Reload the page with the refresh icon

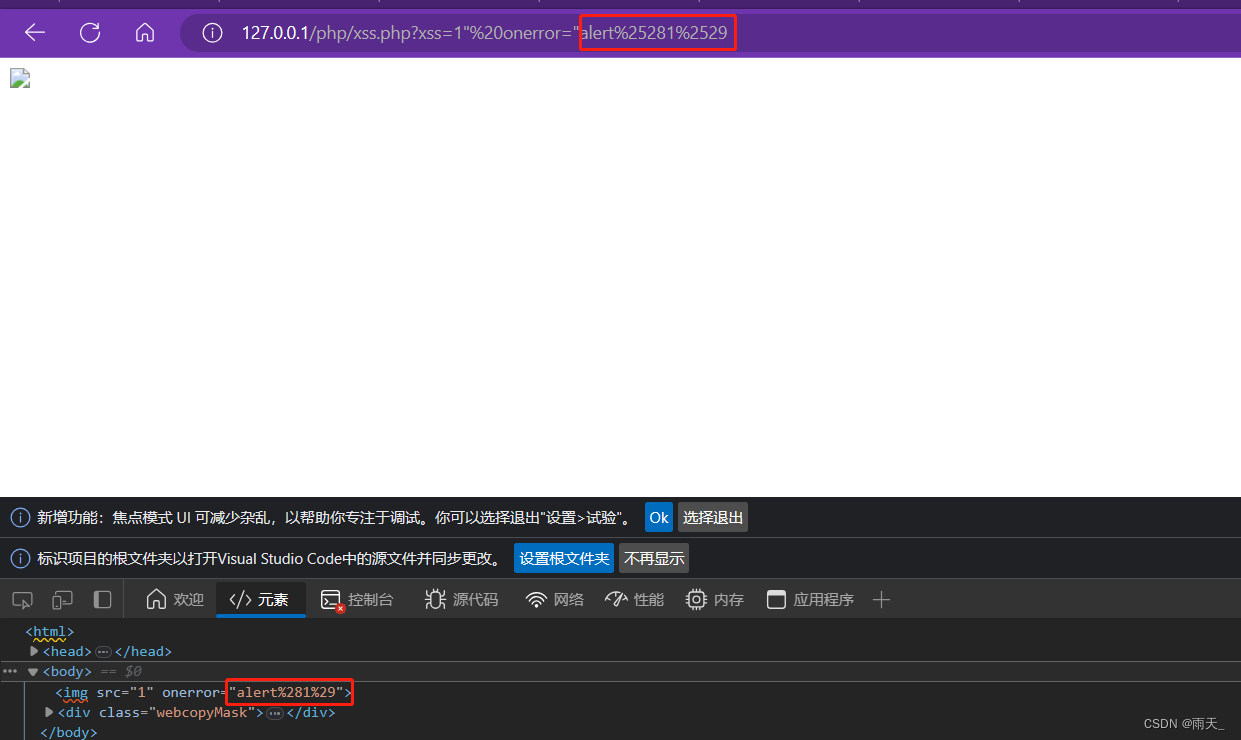[89, 32]
